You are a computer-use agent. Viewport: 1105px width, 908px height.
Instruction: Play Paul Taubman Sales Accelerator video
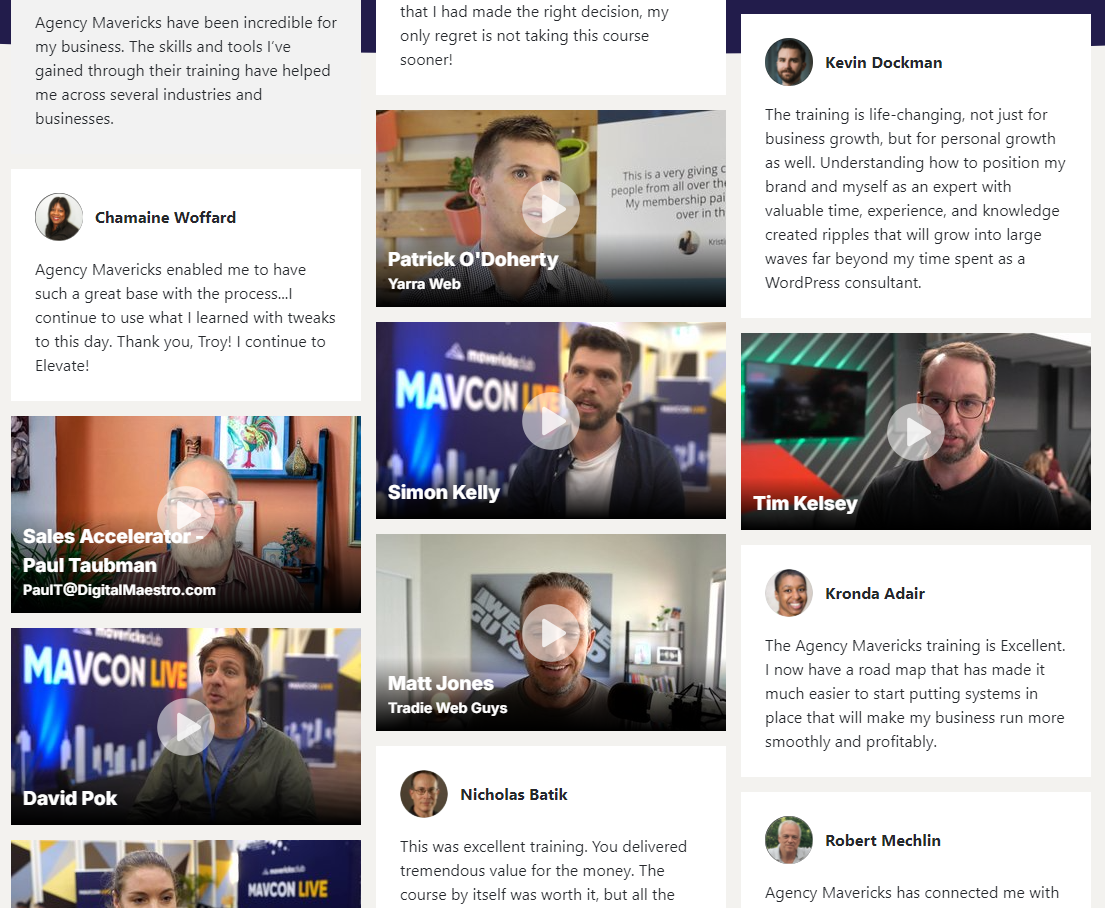coord(185,515)
